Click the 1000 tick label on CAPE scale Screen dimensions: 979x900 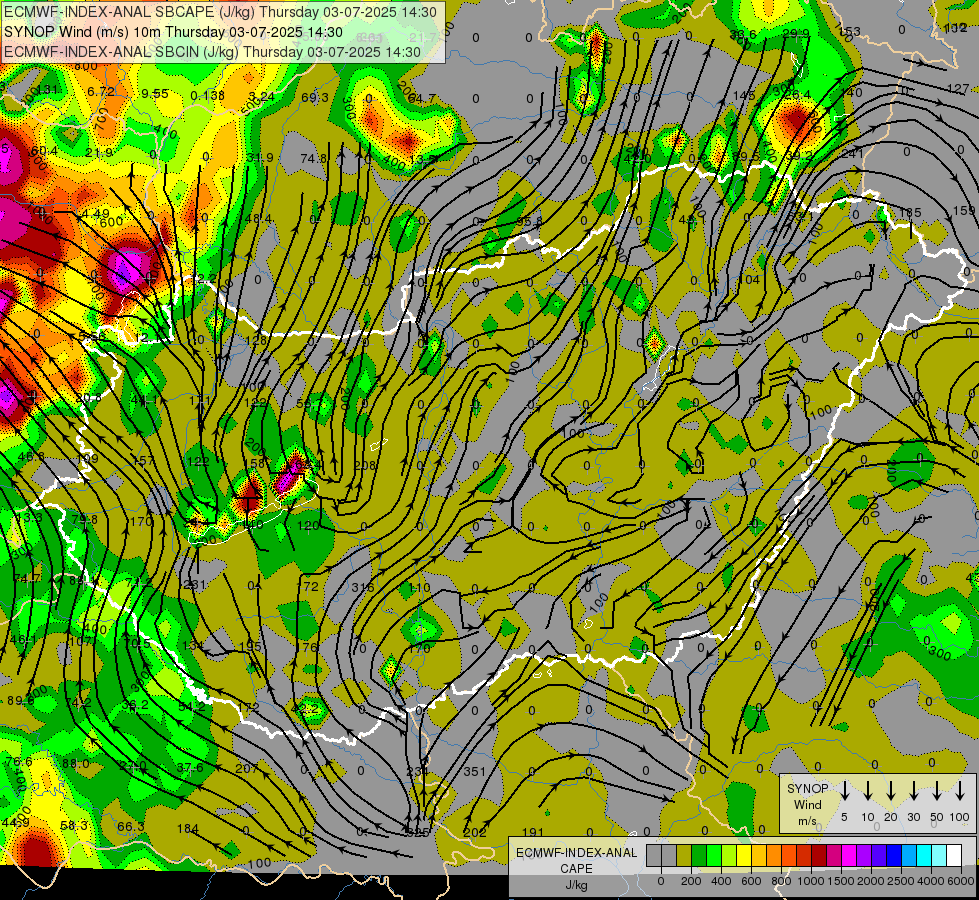pos(811,881)
